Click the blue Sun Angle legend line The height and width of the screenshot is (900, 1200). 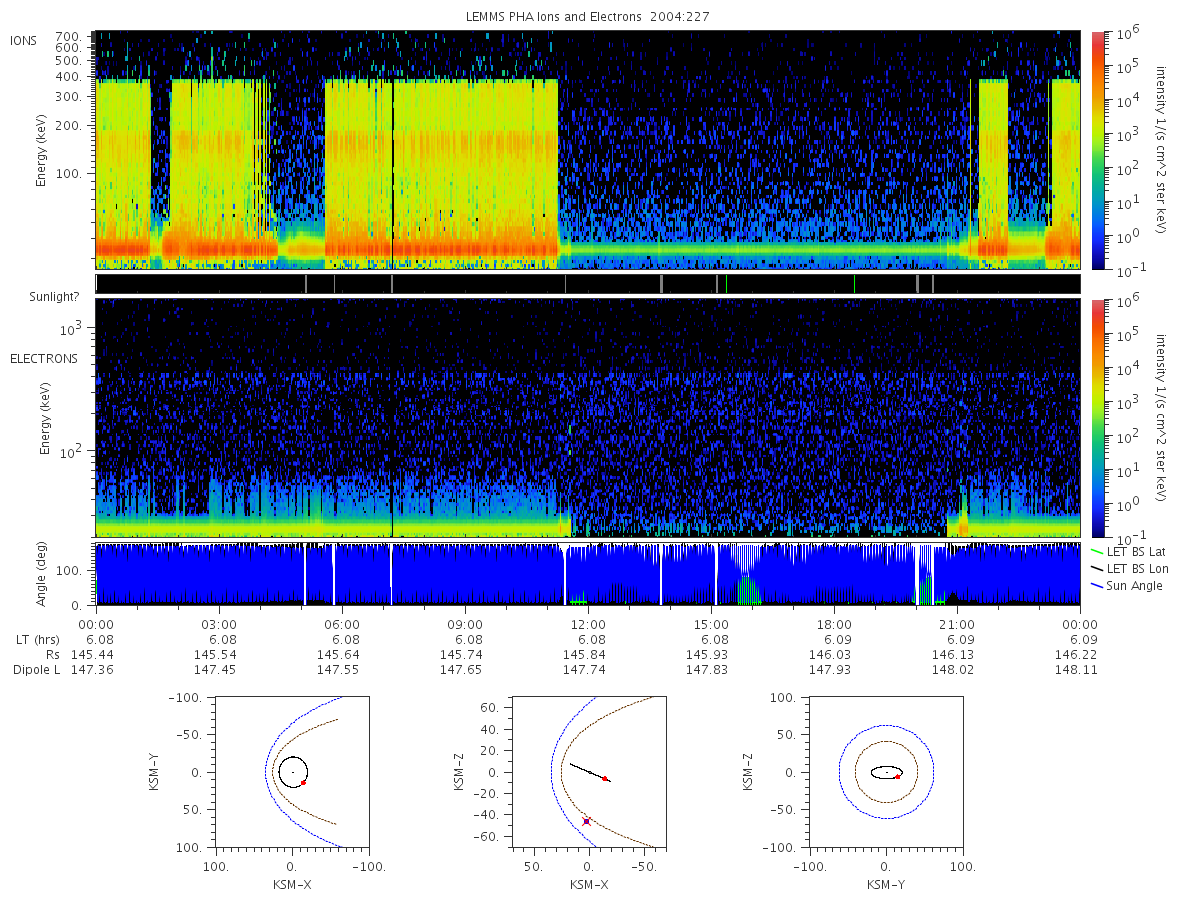1096,586
